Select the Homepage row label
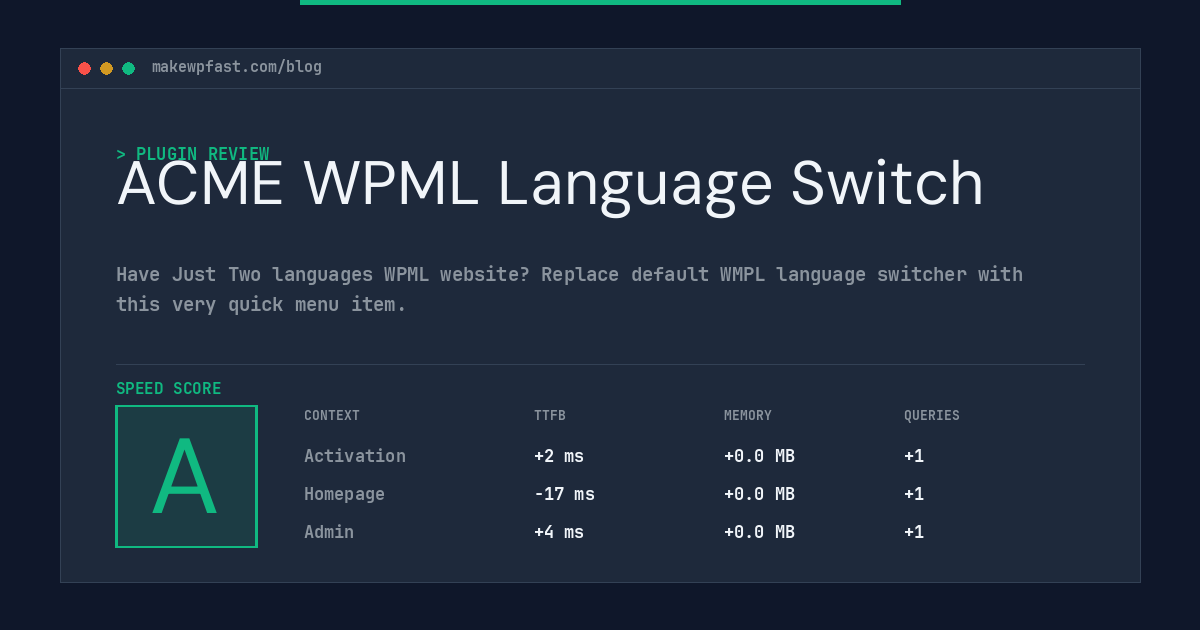Screen dimensions: 1200x630 (x=344, y=494)
